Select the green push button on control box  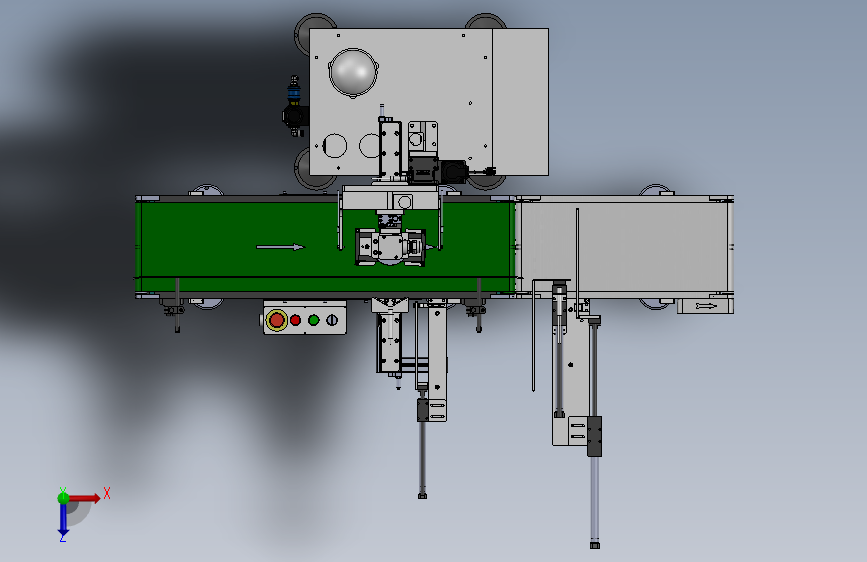(x=314, y=320)
